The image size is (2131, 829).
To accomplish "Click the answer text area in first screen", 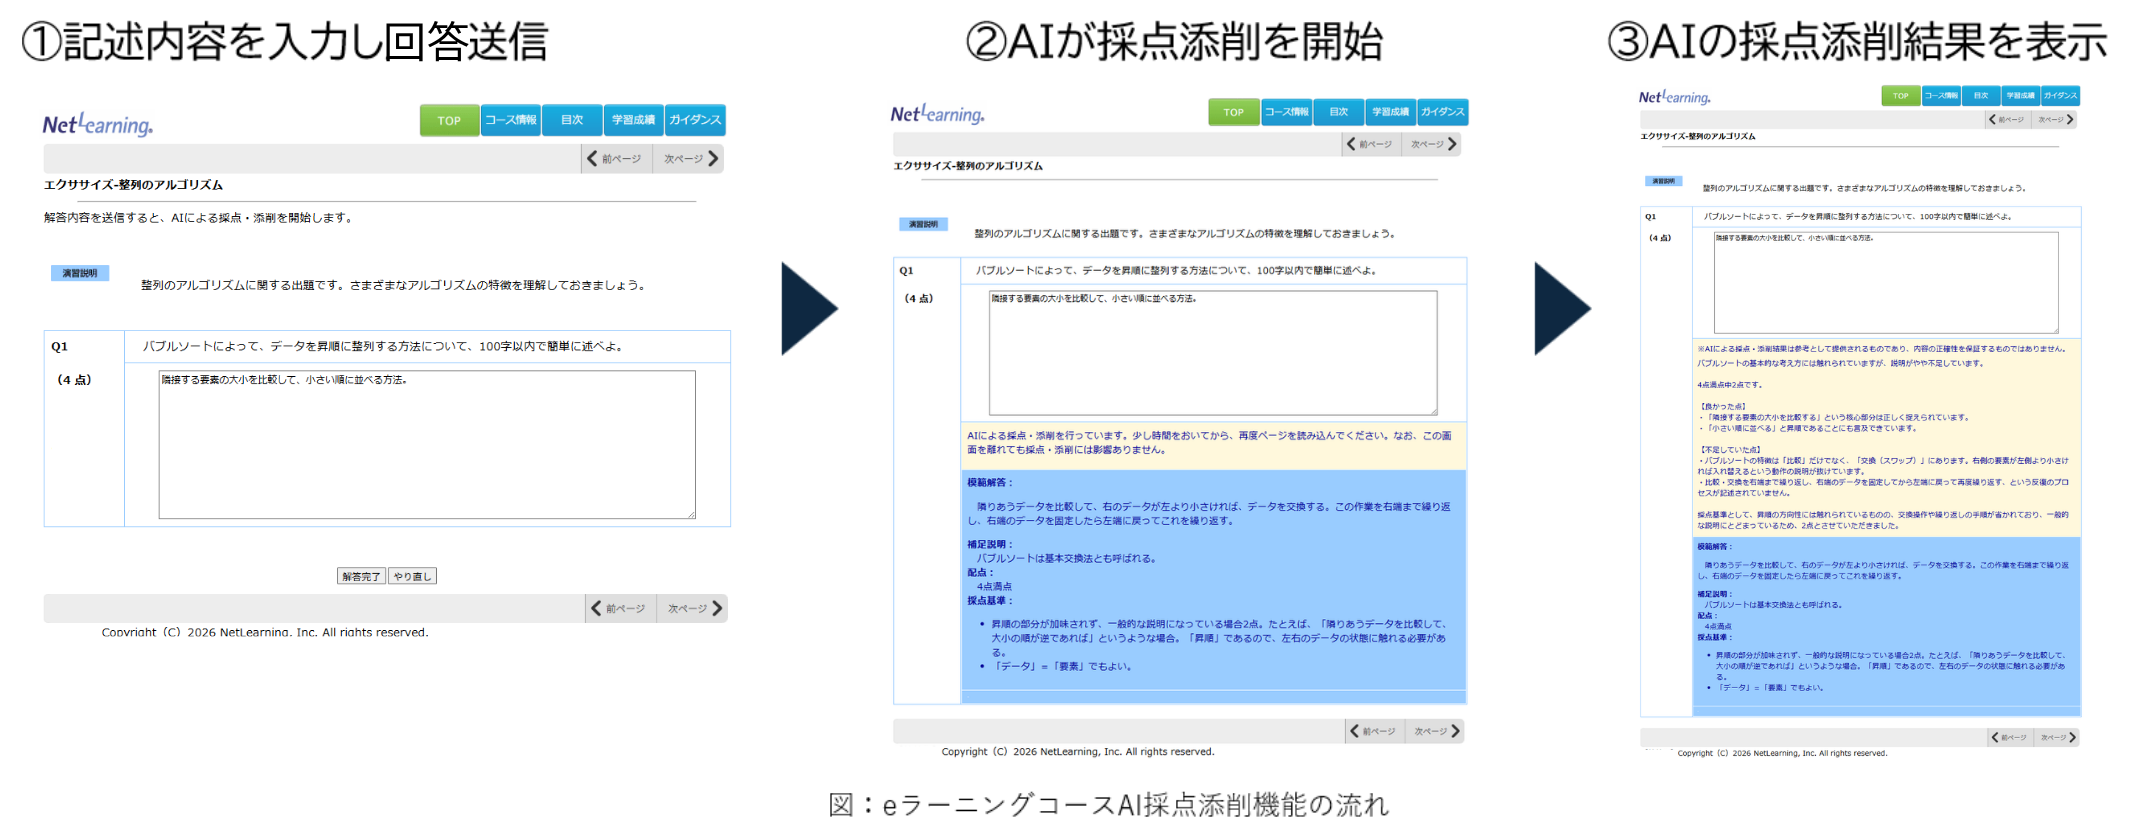I will point(427,445).
